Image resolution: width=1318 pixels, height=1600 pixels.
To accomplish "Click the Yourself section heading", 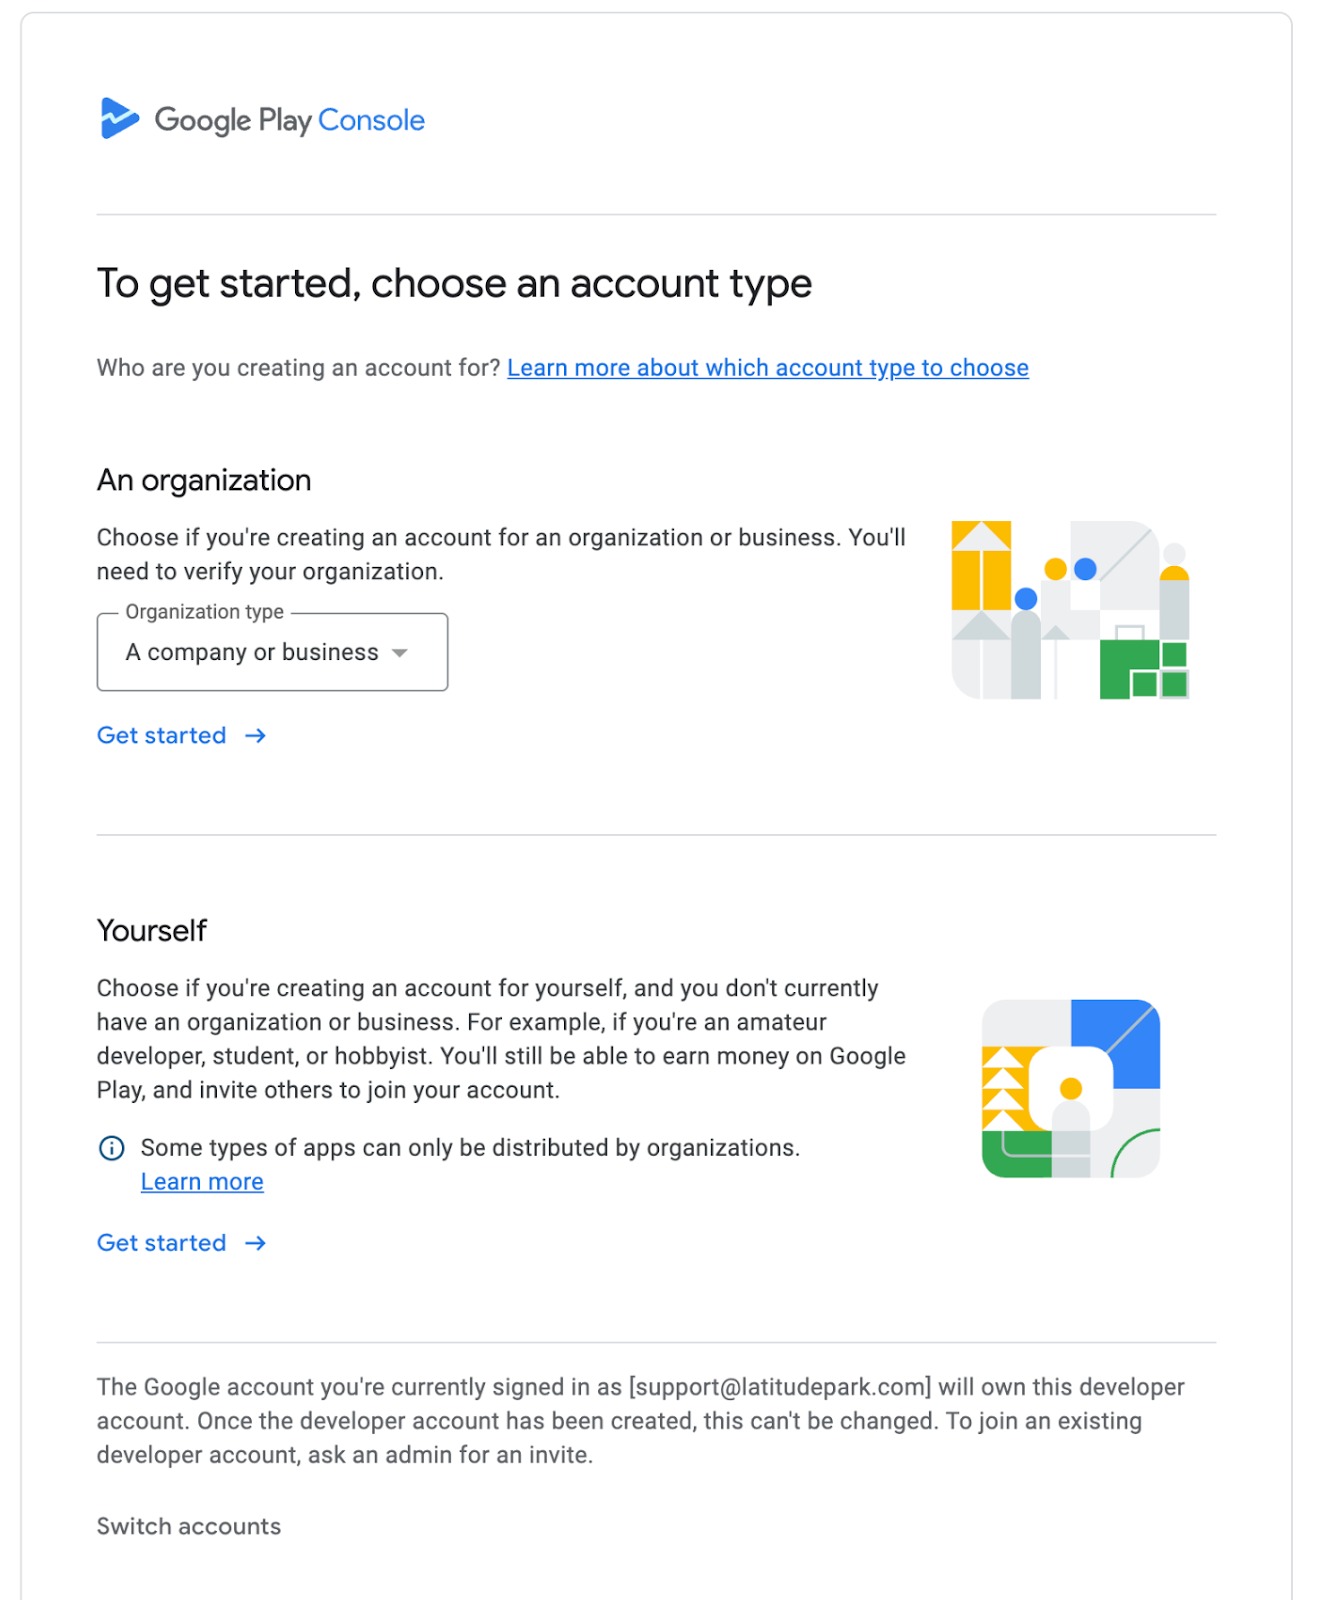I will pos(152,931).
